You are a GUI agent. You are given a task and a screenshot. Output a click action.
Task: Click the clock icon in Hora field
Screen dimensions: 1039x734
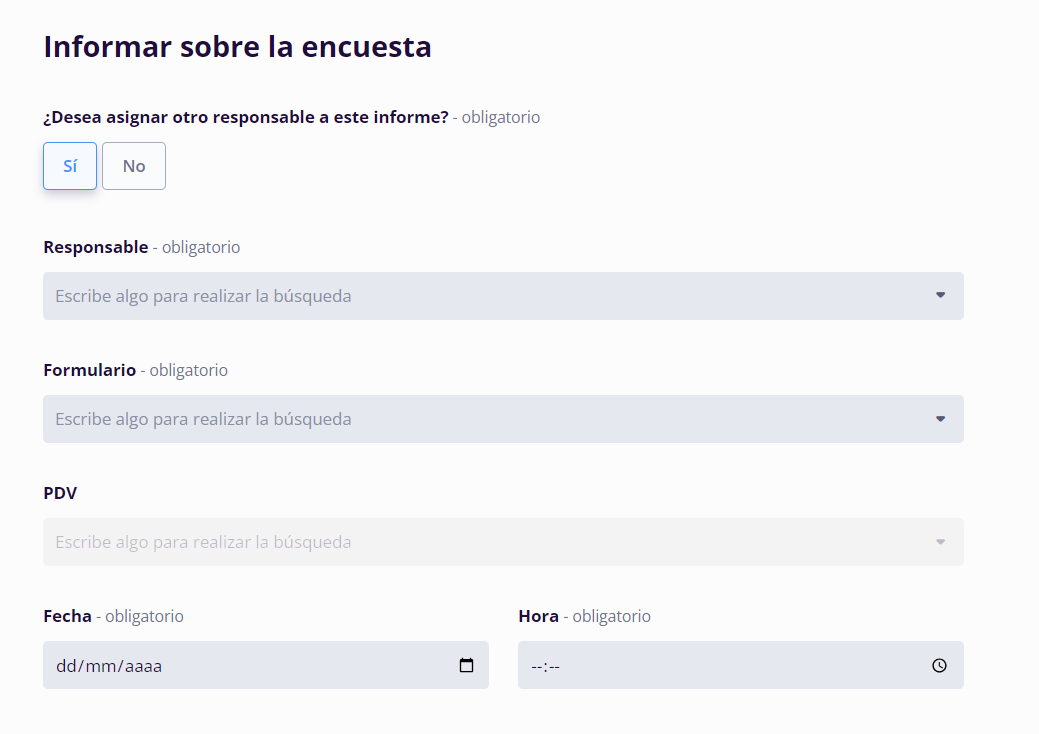coord(939,665)
